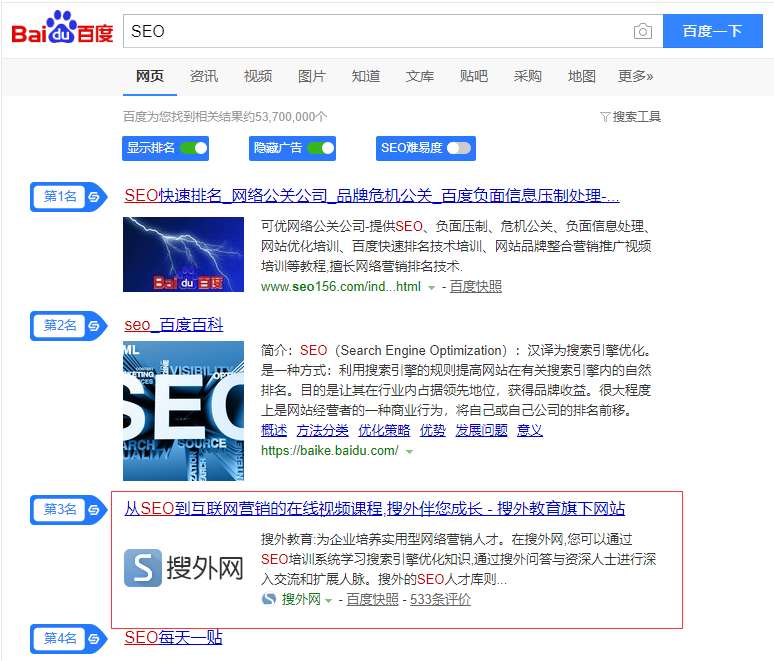Switch to the 地图 tab
The height and width of the screenshot is (661, 774).
click(x=581, y=76)
